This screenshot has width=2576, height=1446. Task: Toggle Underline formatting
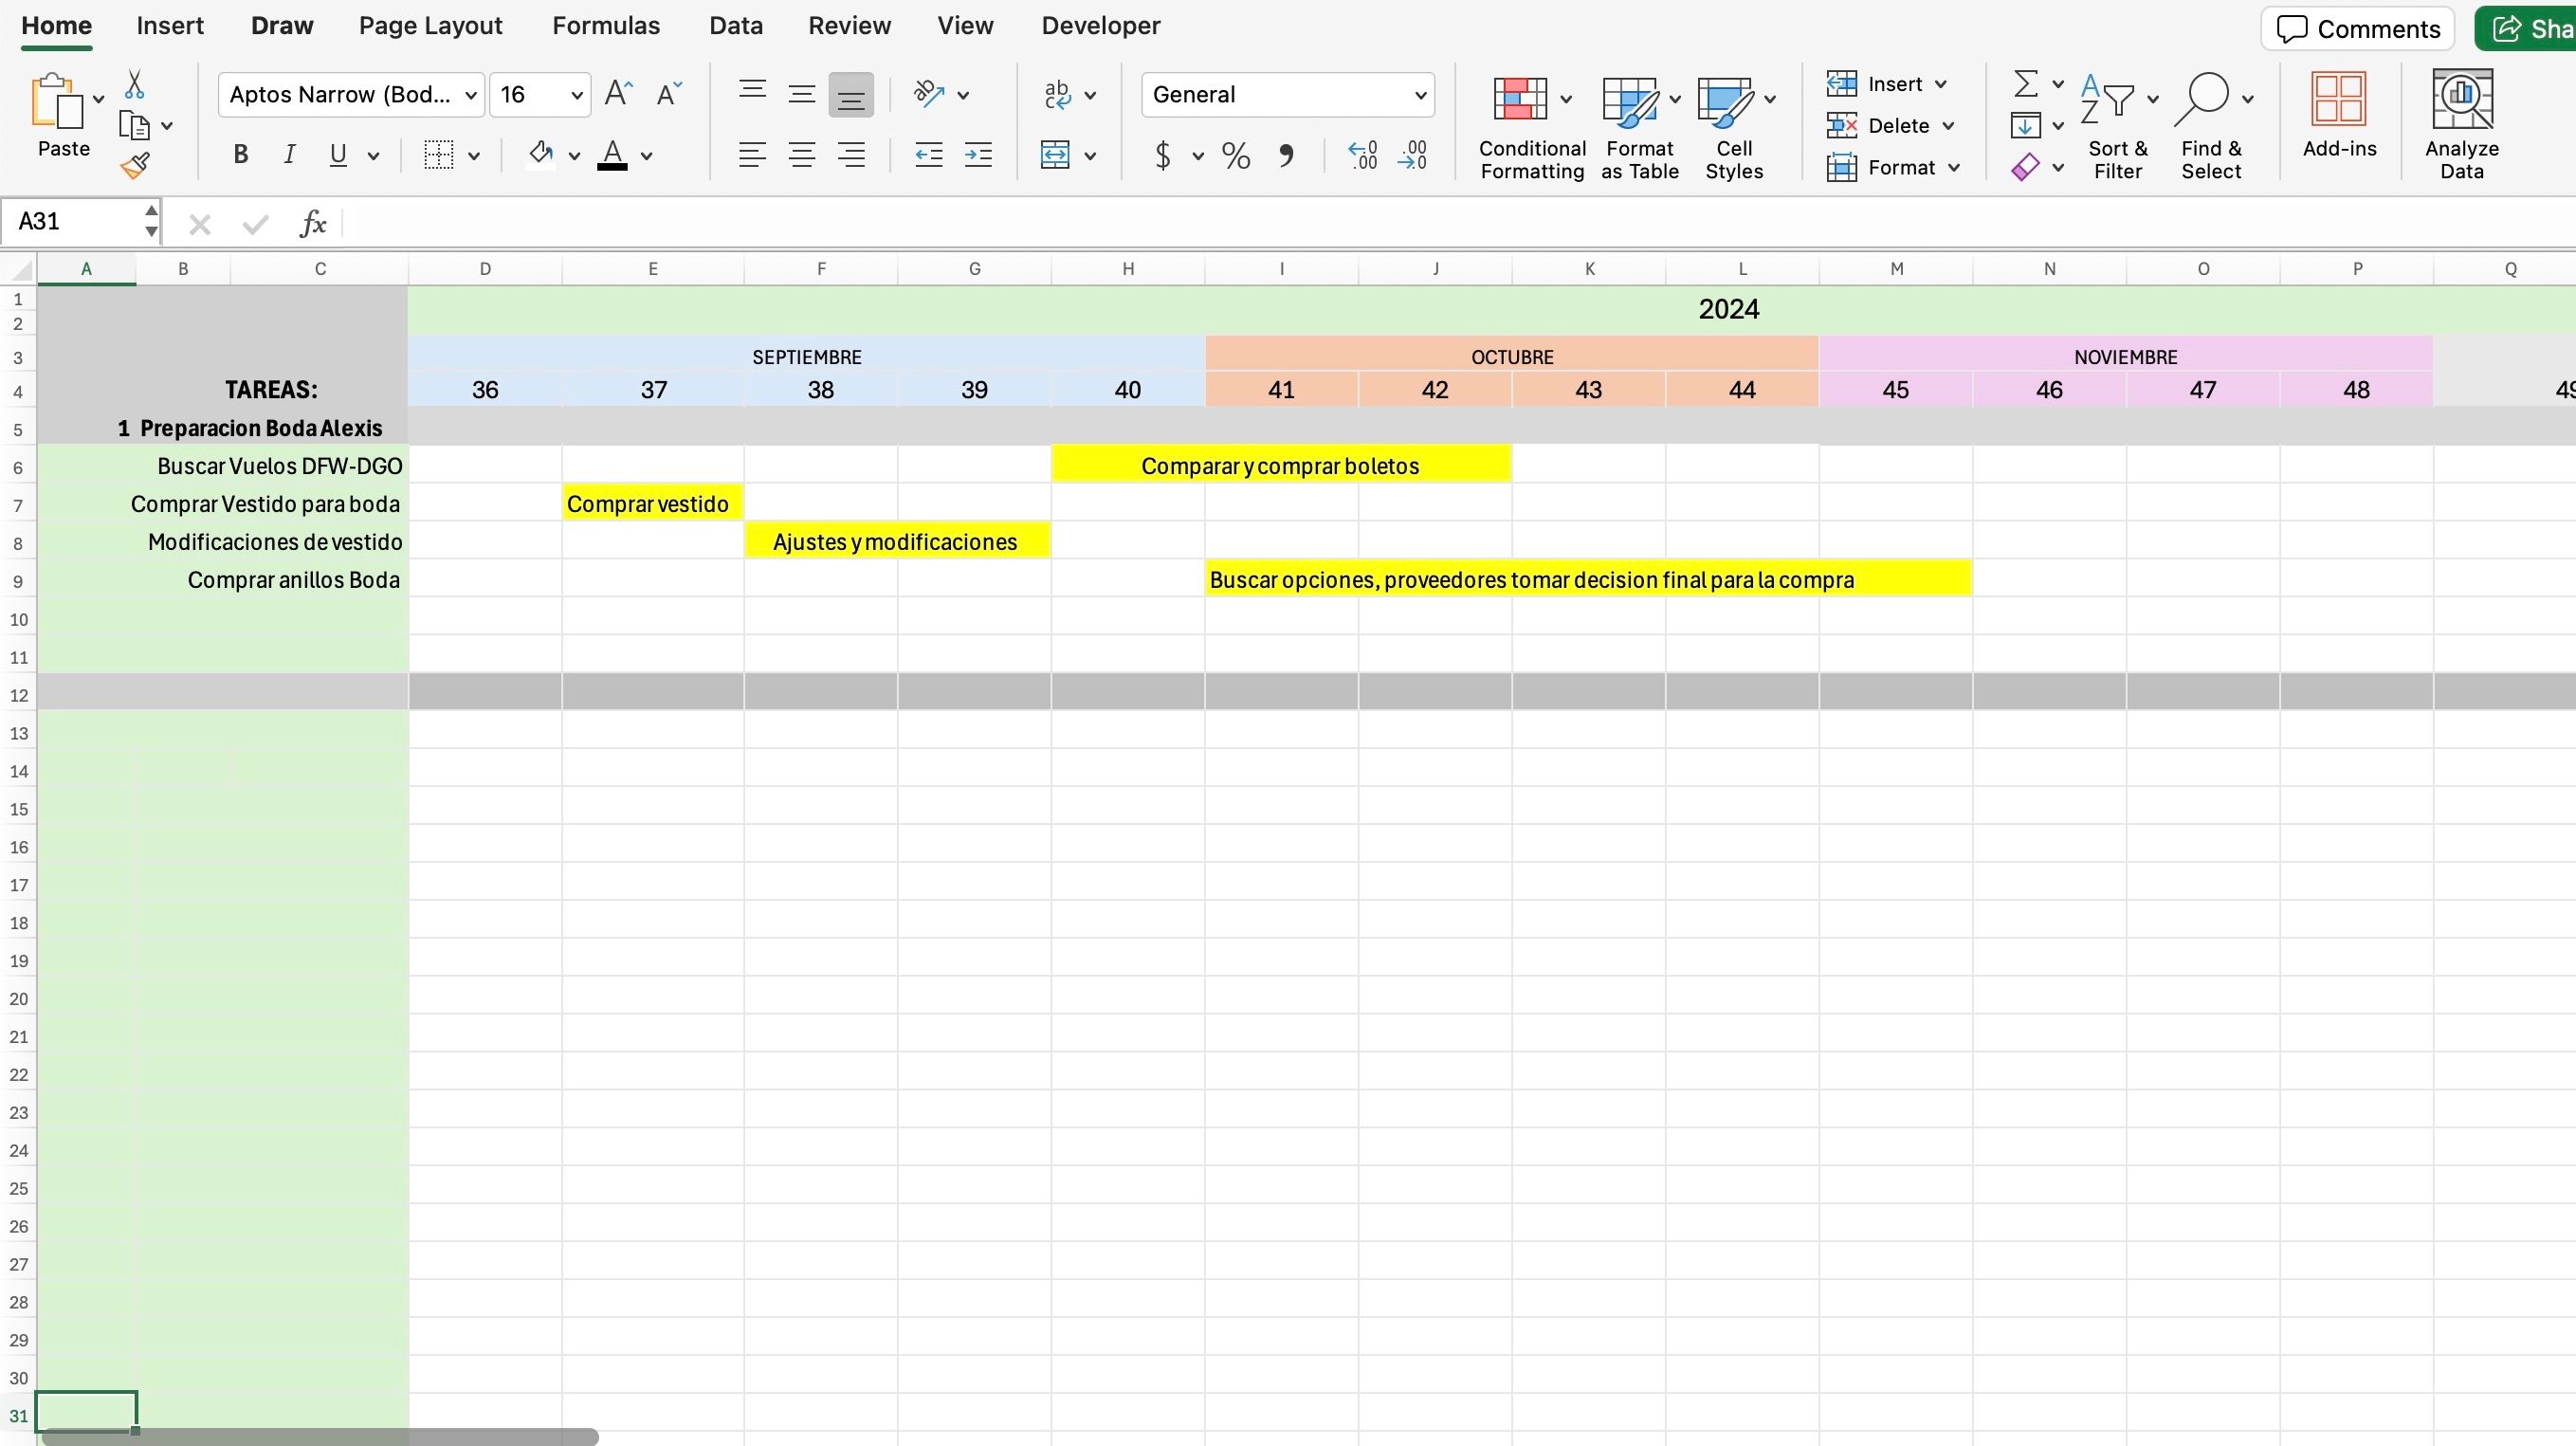point(338,154)
